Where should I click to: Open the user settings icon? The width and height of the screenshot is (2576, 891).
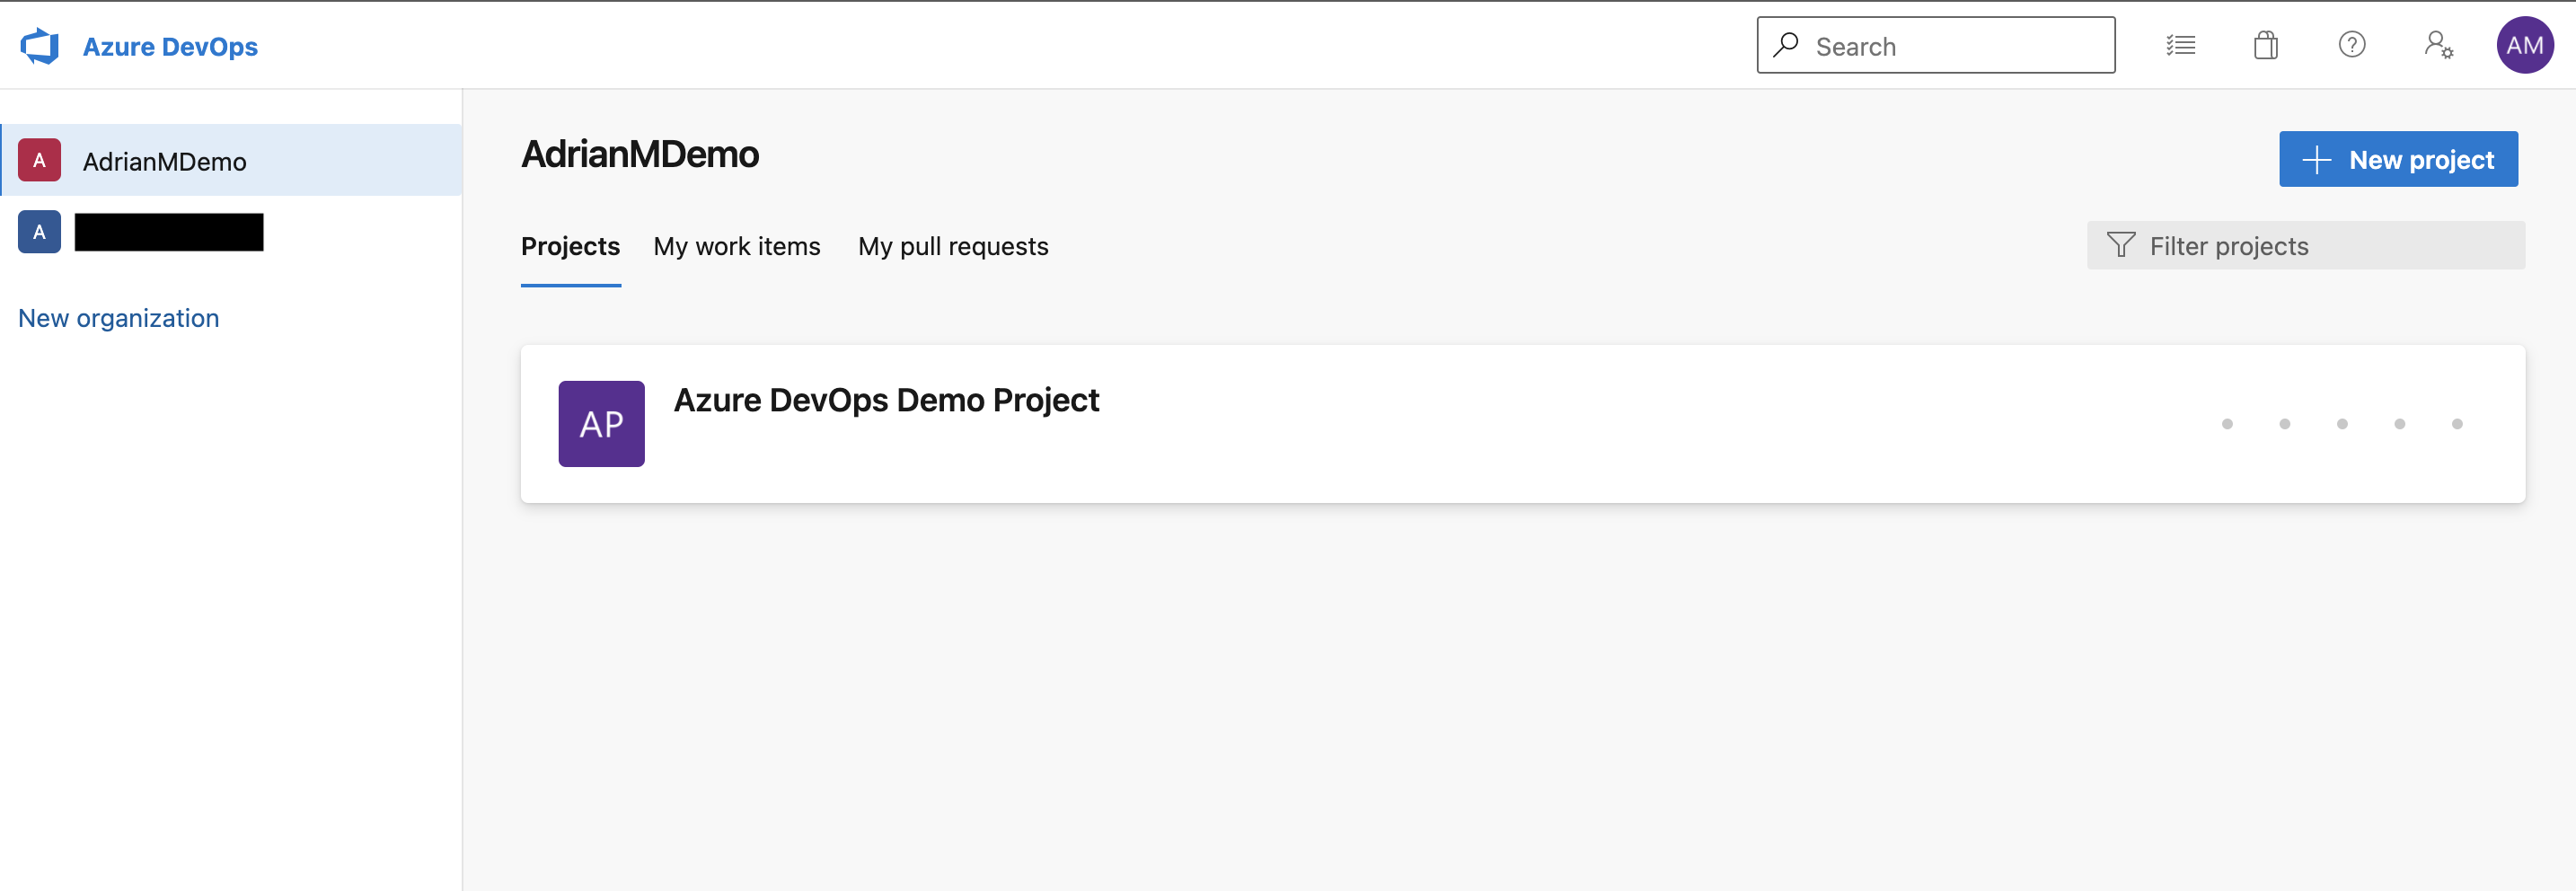pyautogui.click(x=2439, y=45)
